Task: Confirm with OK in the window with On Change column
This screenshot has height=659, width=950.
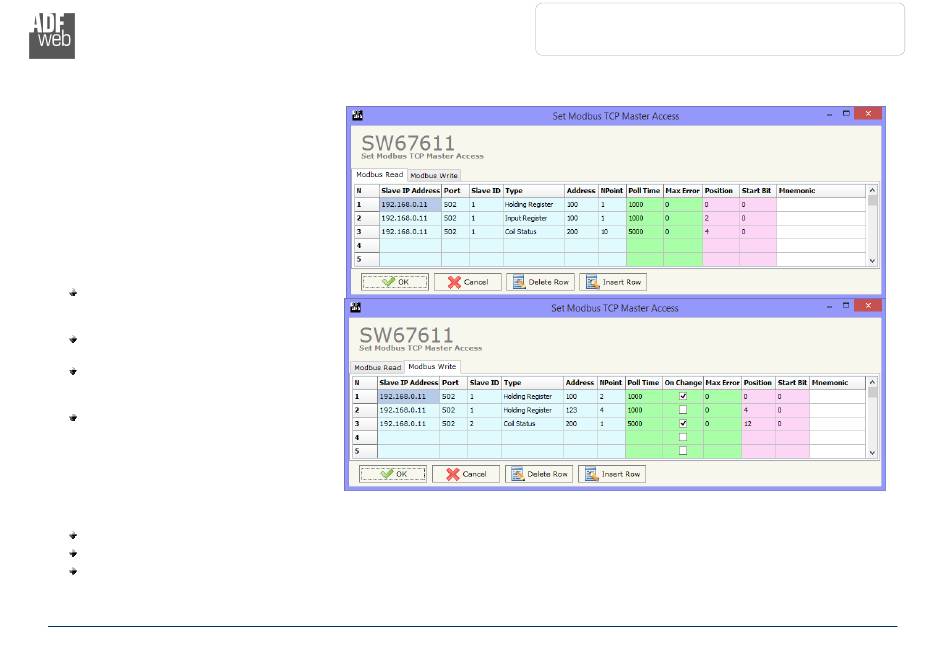Action: coord(394,474)
